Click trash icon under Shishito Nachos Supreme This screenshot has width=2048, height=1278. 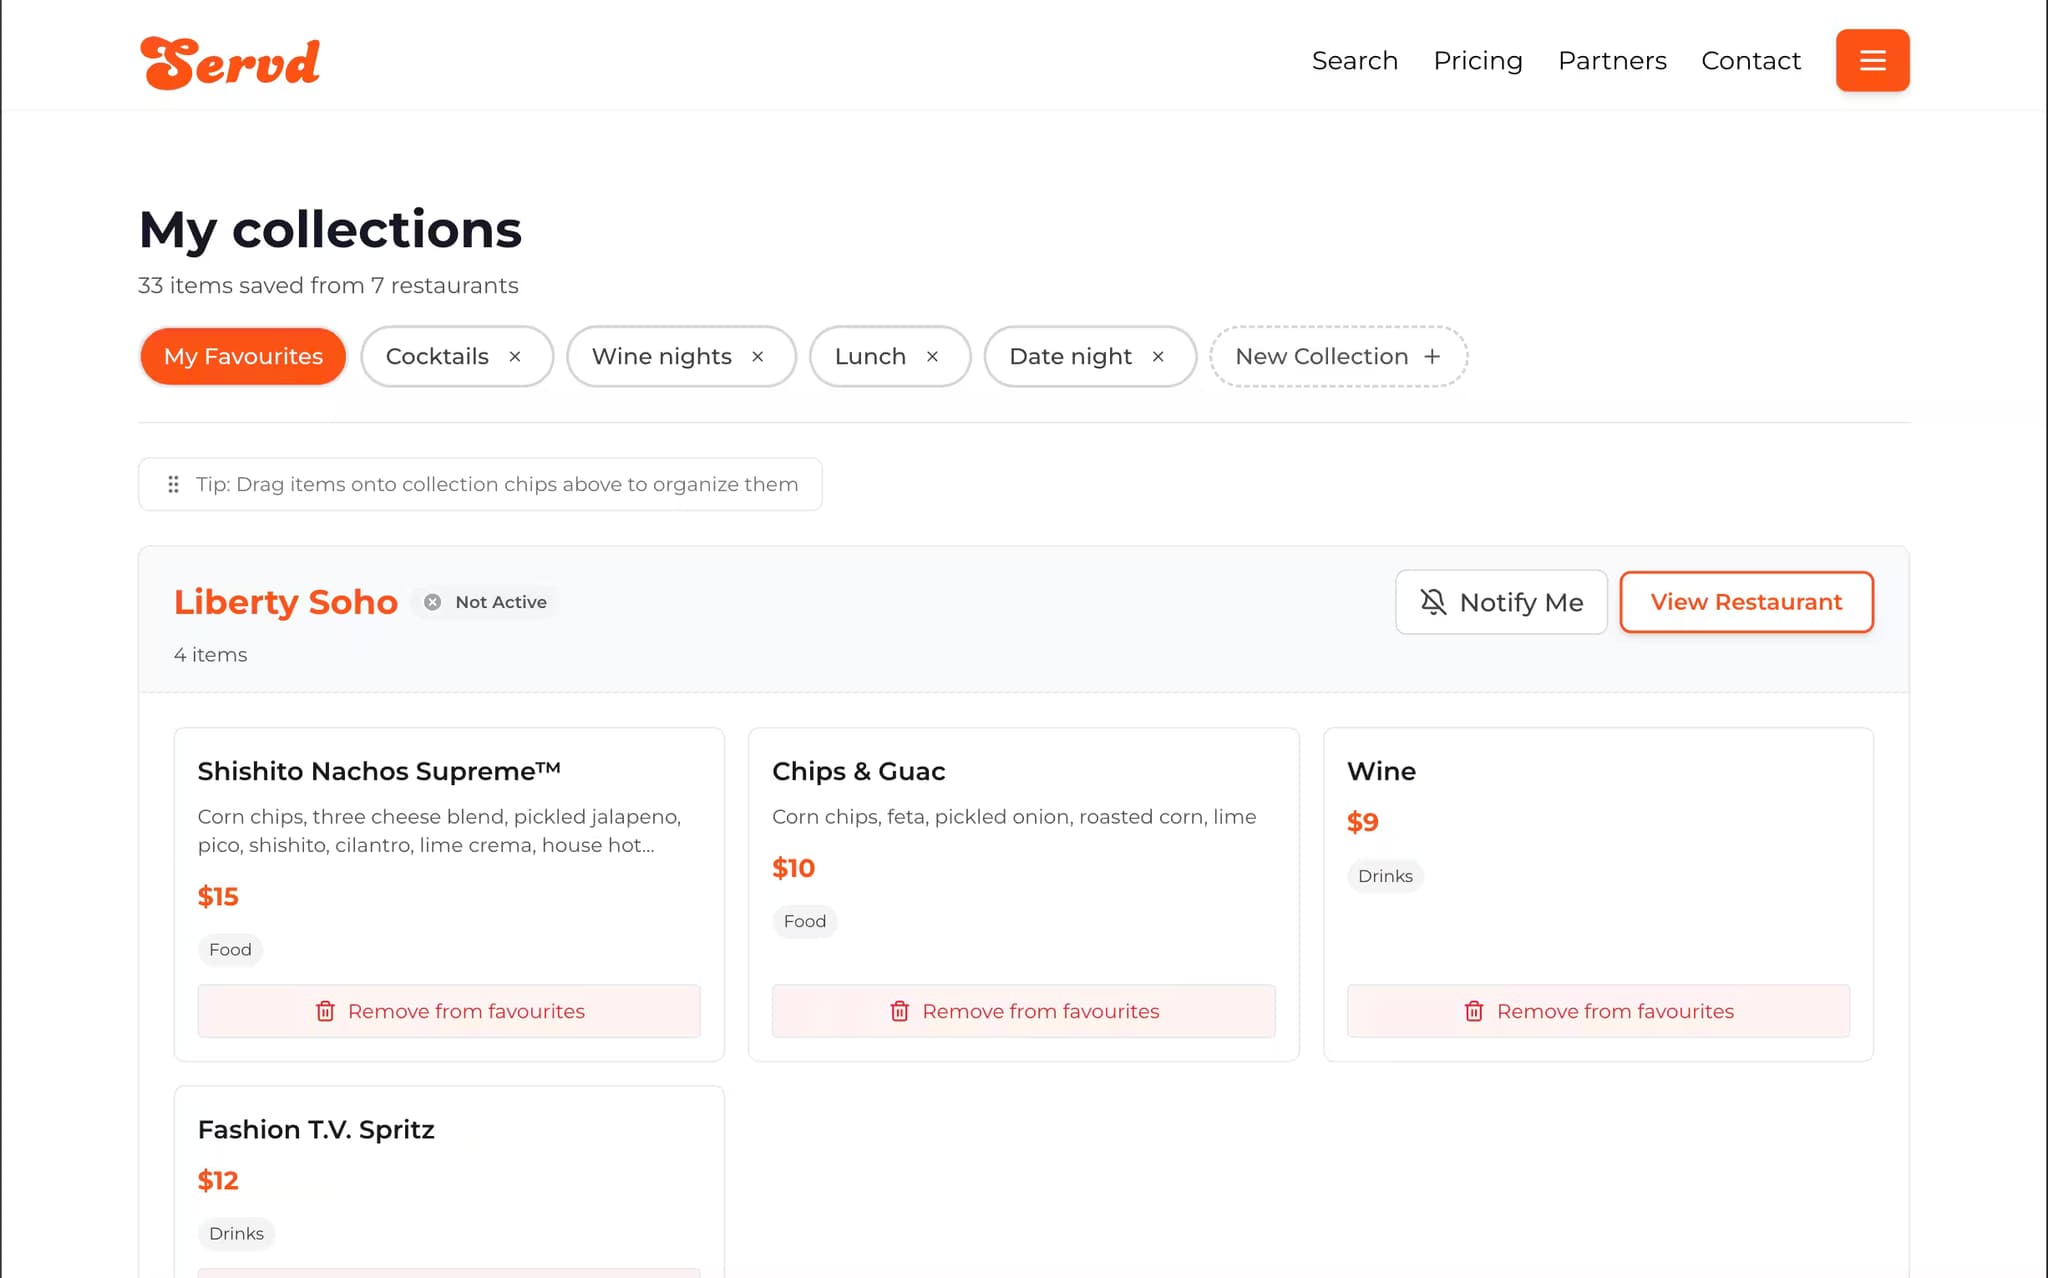pyautogui.click(x=325, y=1011)
